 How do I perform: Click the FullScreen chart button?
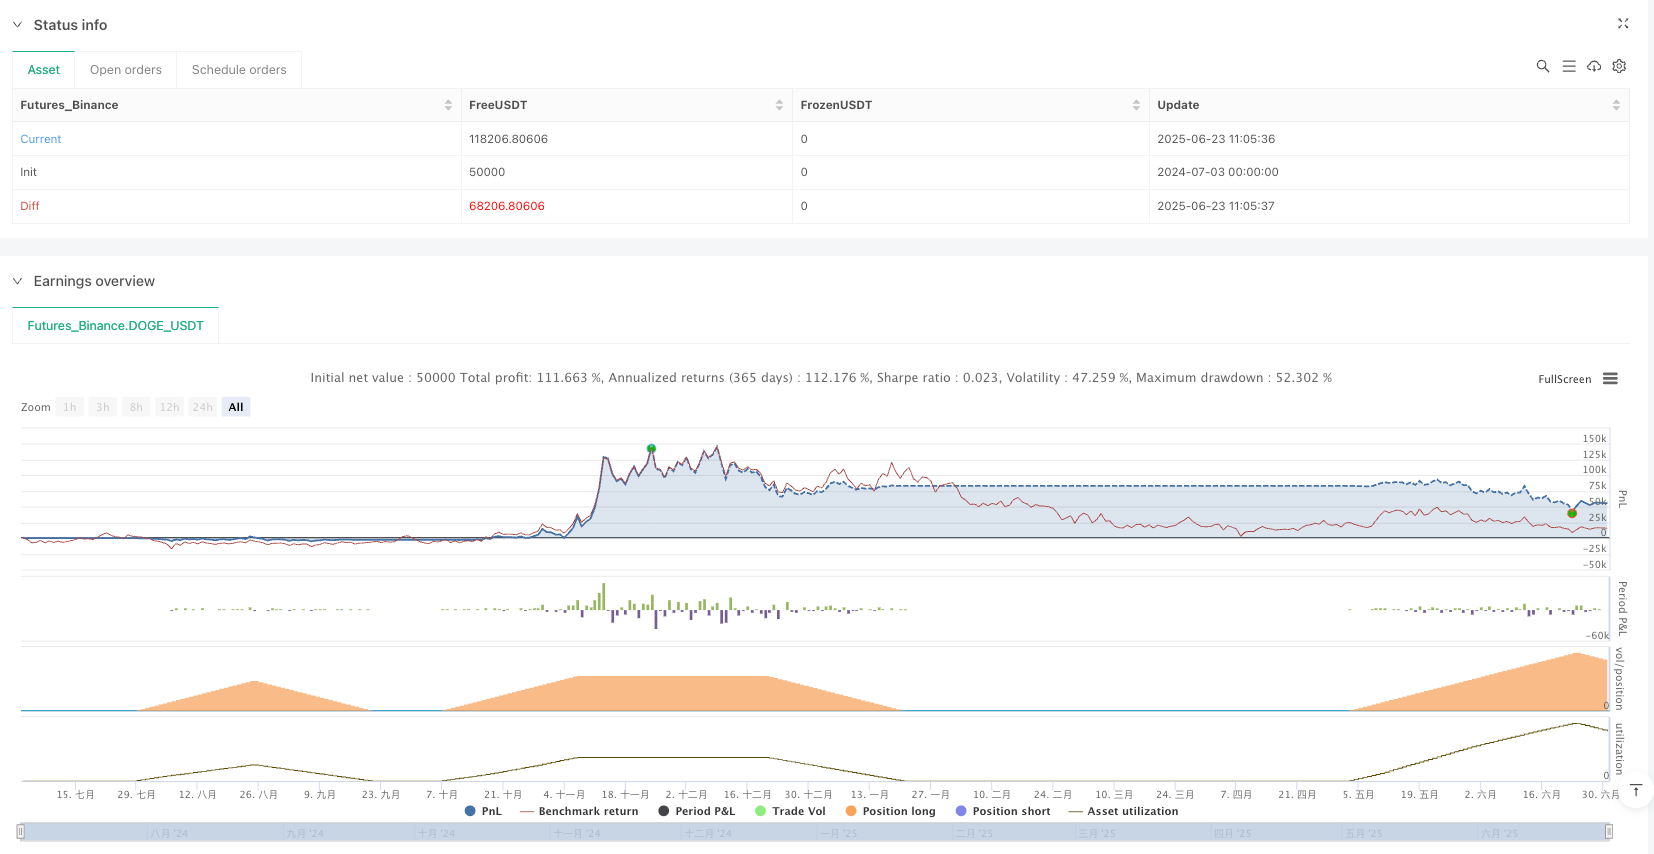1564,379
